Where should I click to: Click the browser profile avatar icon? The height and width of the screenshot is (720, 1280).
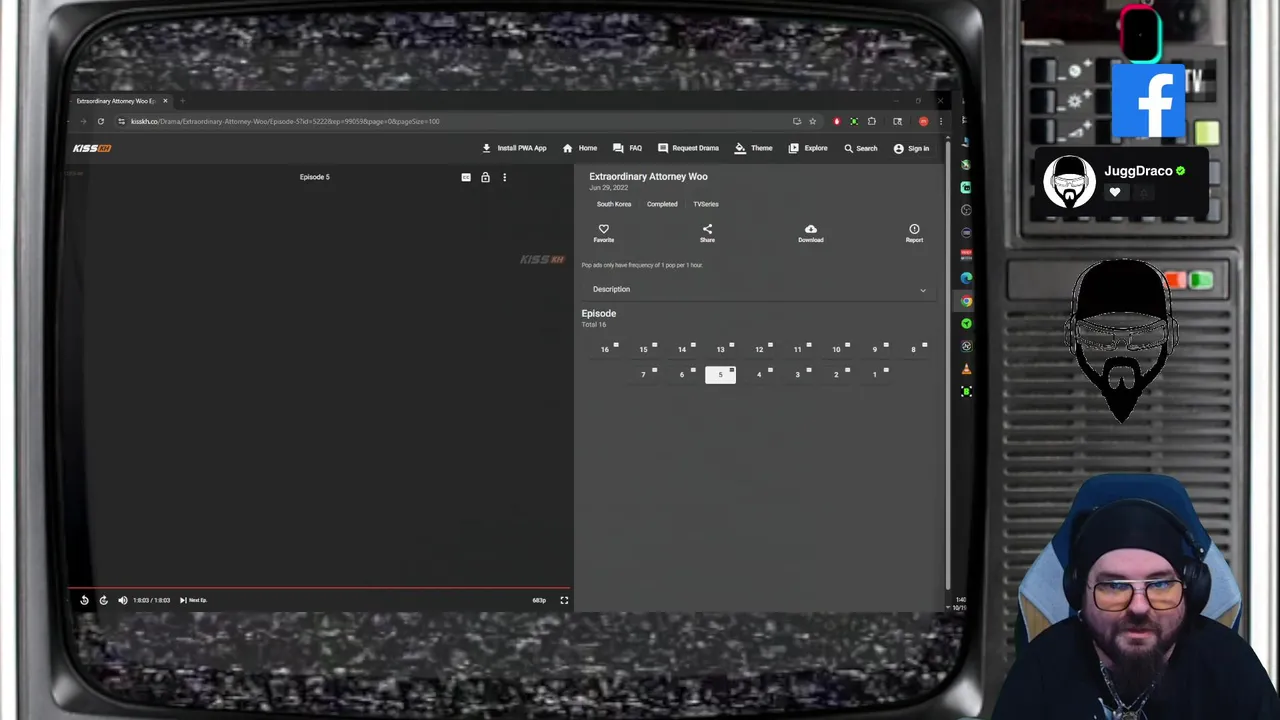click(923, 121)
